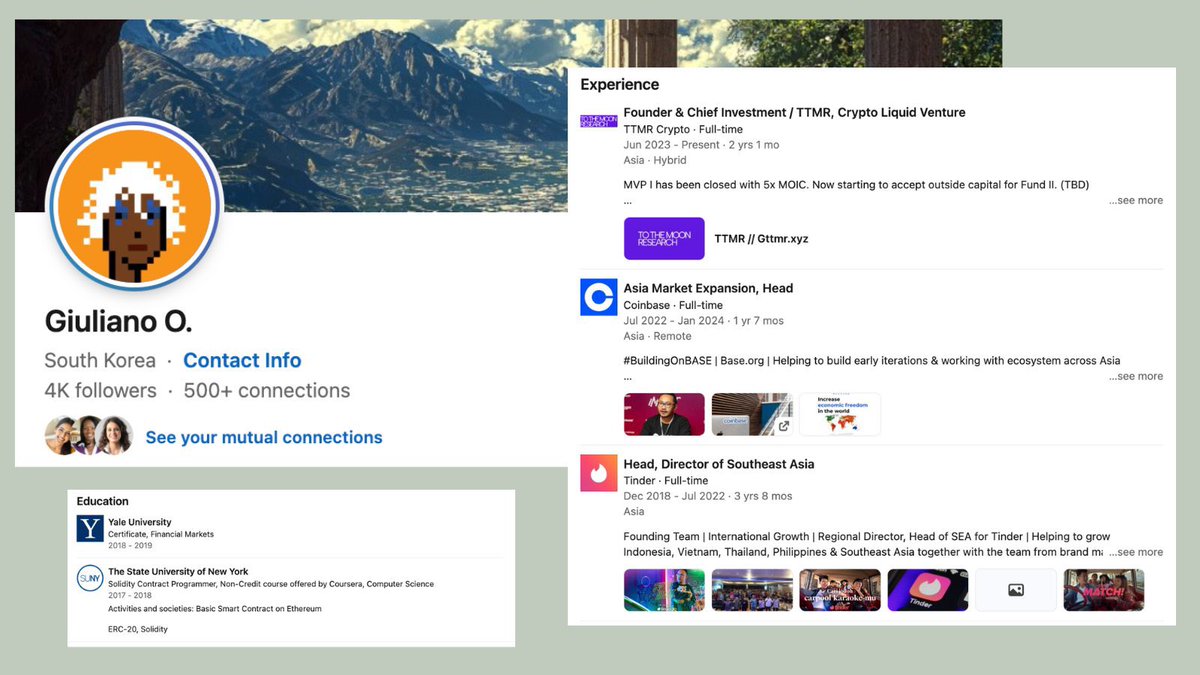Click the pixel-art profile avatar
1200x675 pixels.
pyautogui.click(x=134, y=204)
